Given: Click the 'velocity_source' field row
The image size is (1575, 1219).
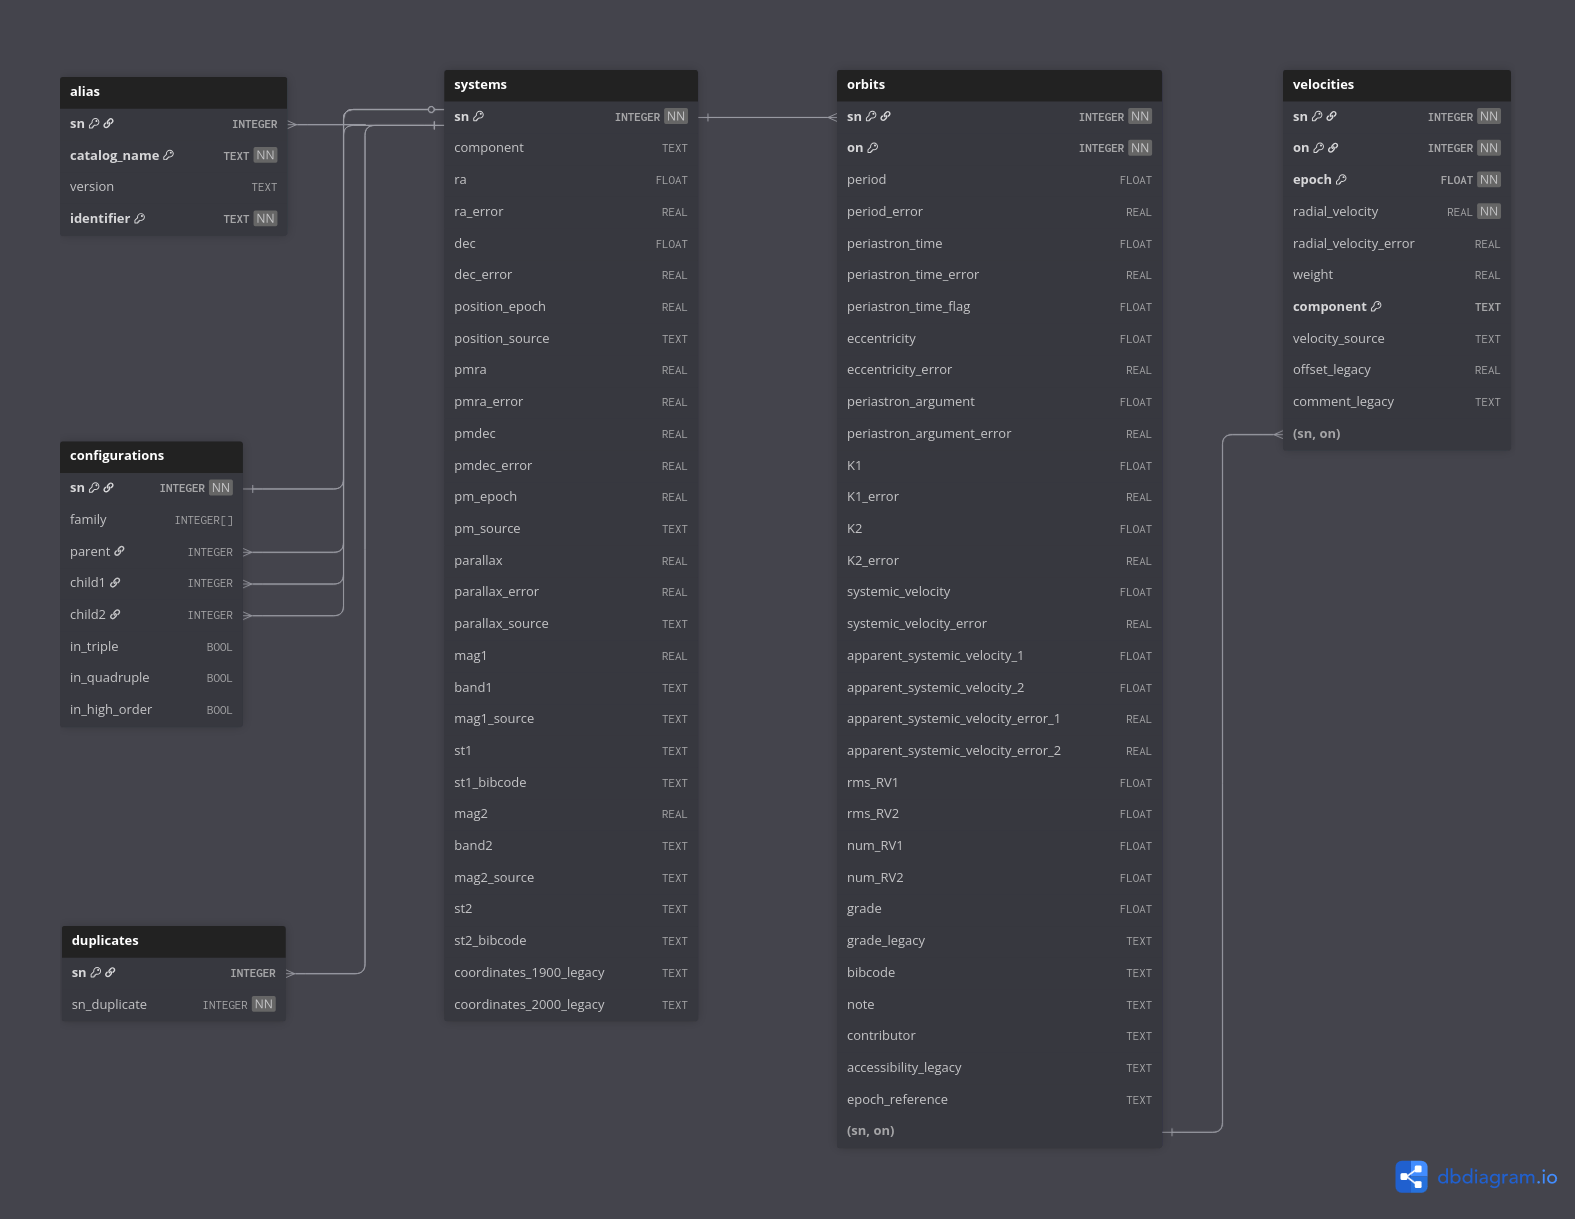Looking at the screenshot, I should click(x=1396, y=339).
